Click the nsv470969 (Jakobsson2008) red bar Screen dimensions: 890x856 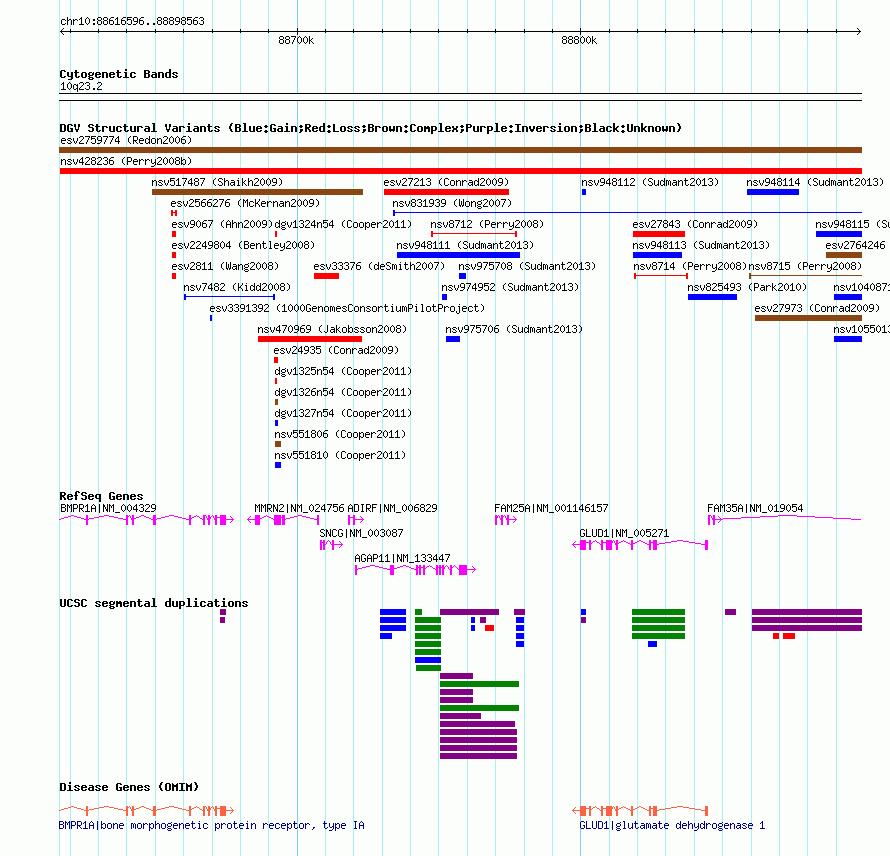click(310, 339)
